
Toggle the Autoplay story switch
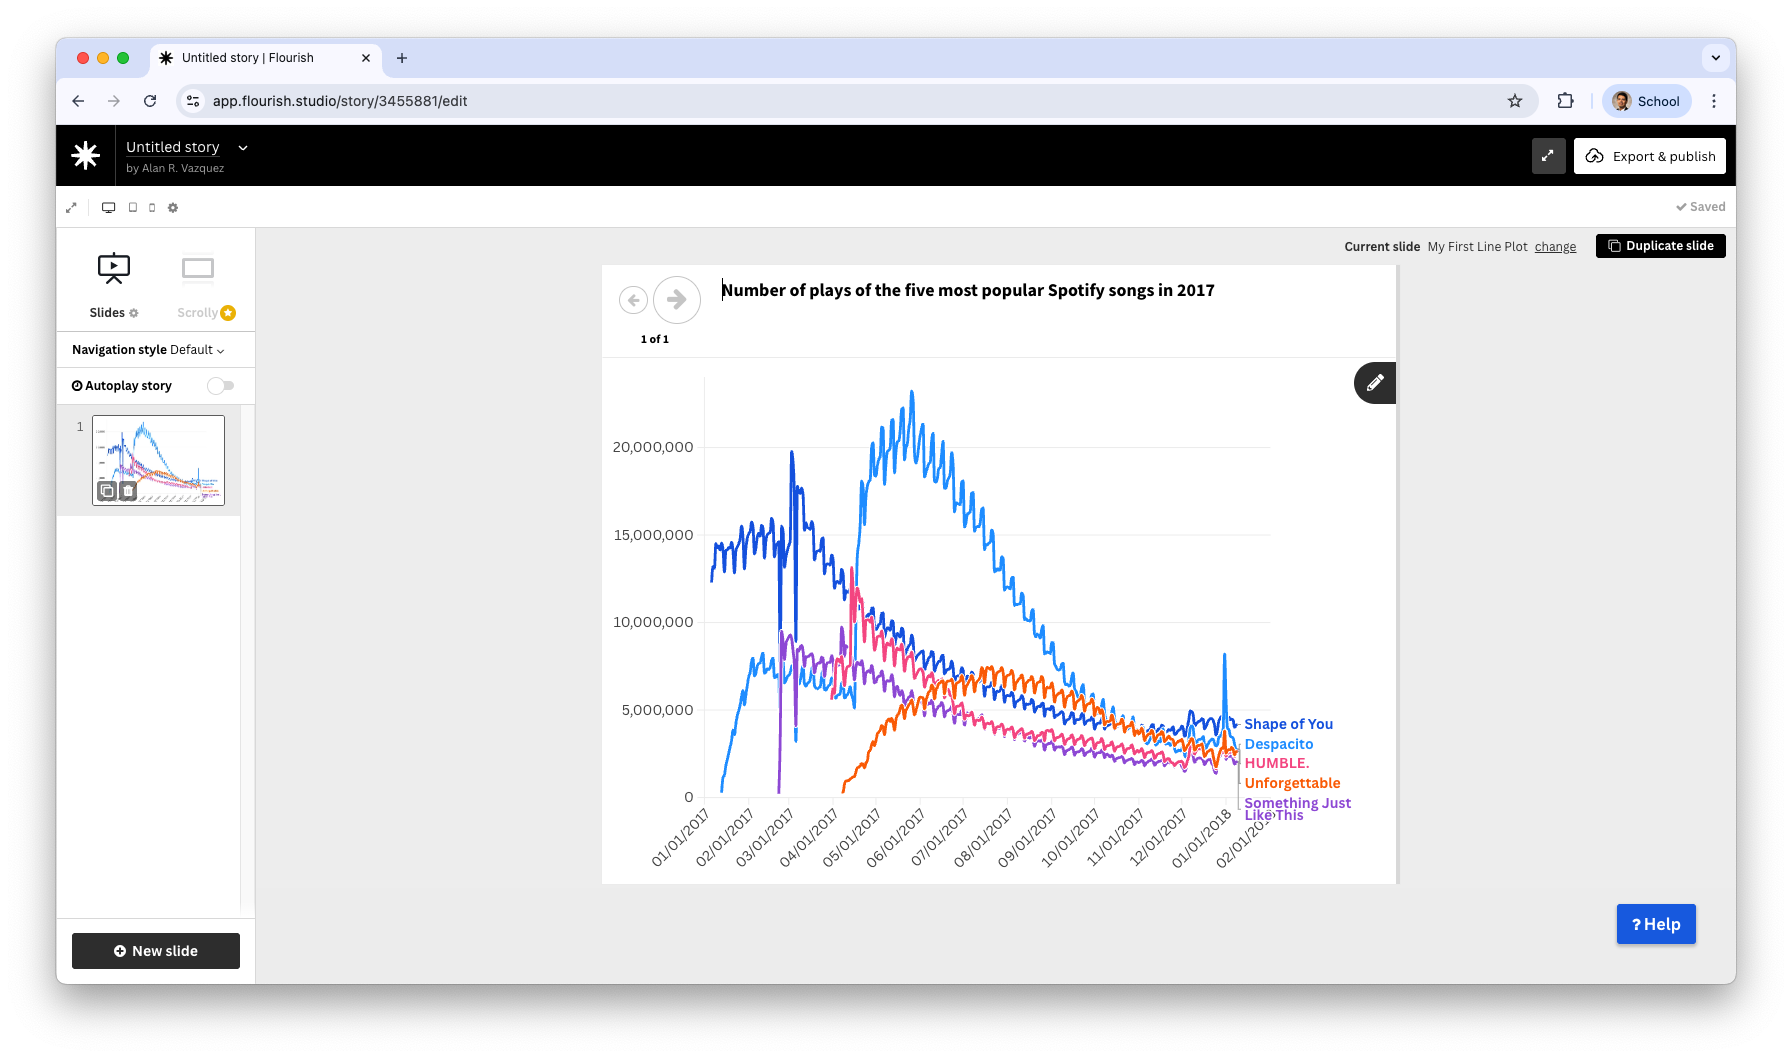(x=220, y=386)
